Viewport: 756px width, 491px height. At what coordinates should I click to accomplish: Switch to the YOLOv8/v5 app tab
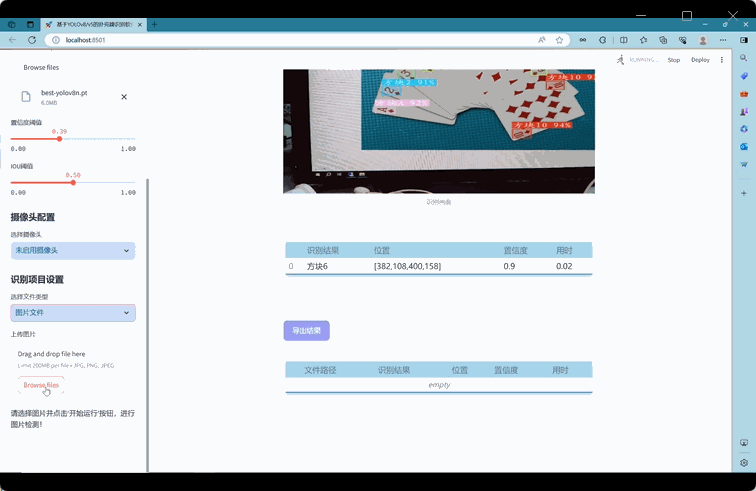(x=94, y=24)
